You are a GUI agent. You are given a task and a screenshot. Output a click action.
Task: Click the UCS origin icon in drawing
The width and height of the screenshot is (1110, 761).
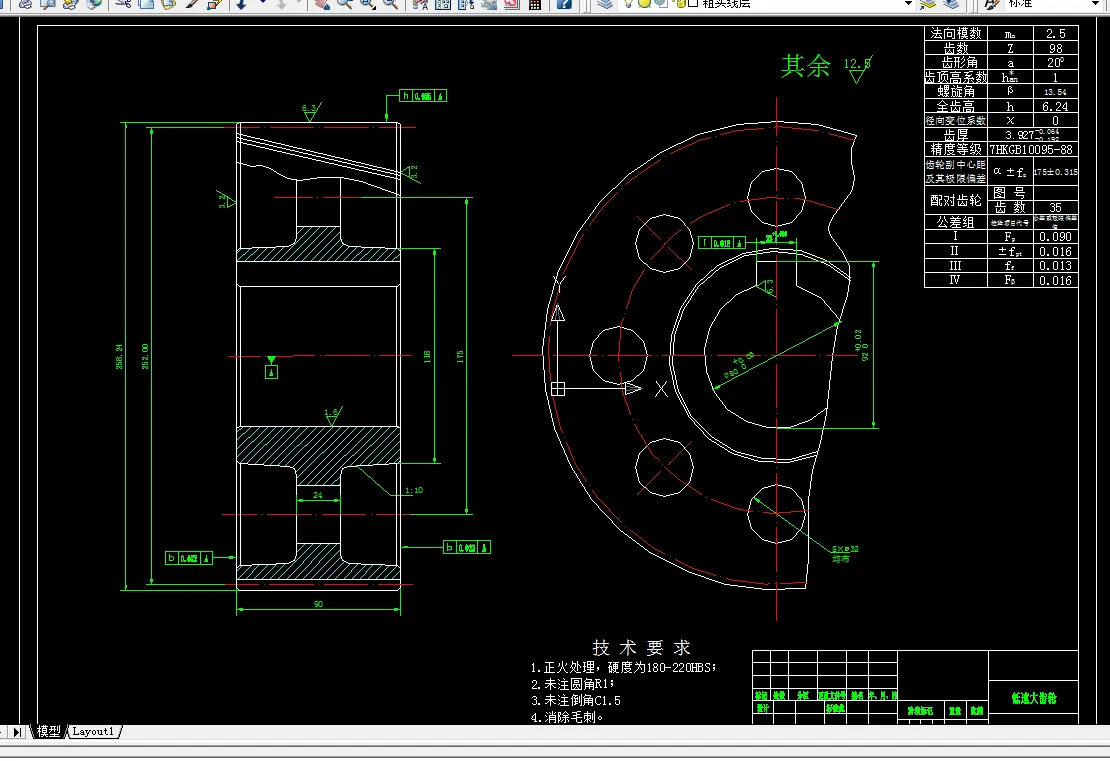click(558, 389)
